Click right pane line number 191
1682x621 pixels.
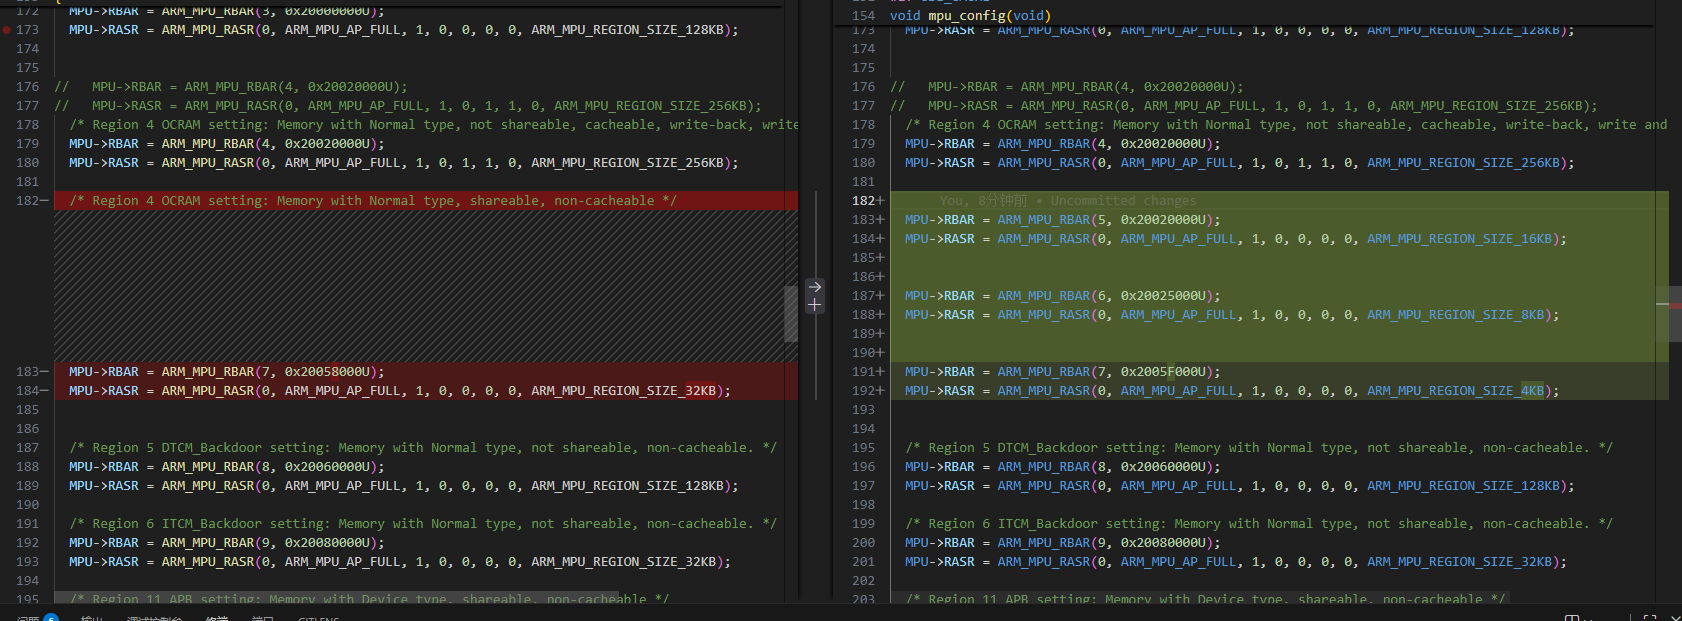864,372
